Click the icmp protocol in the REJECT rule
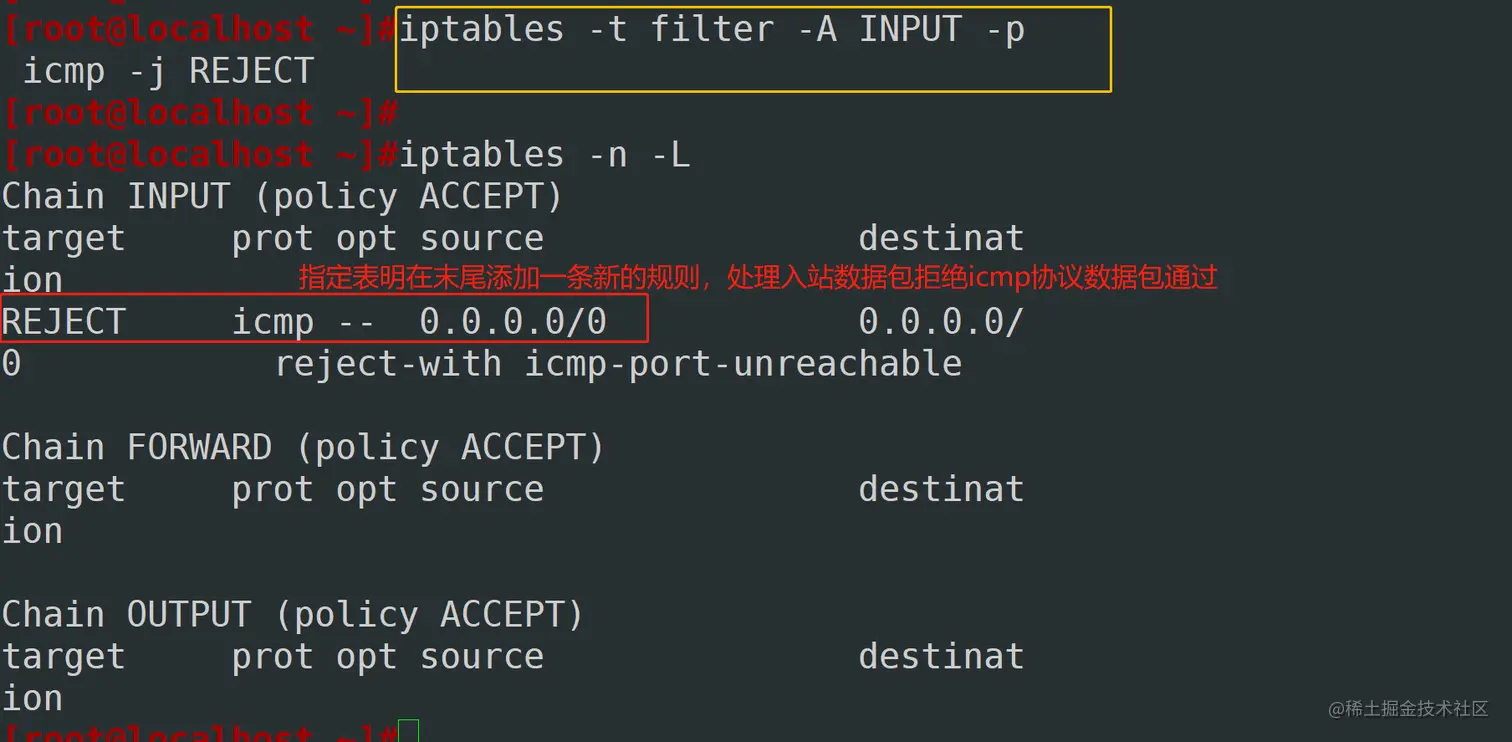Viewport: 1512px width, 742px height. (x=273, y=322)
